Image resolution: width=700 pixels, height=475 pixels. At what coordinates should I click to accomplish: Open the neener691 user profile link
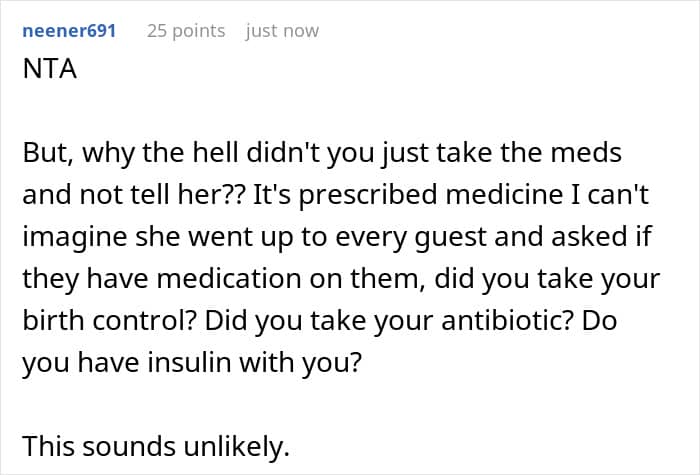click(69, 31)
